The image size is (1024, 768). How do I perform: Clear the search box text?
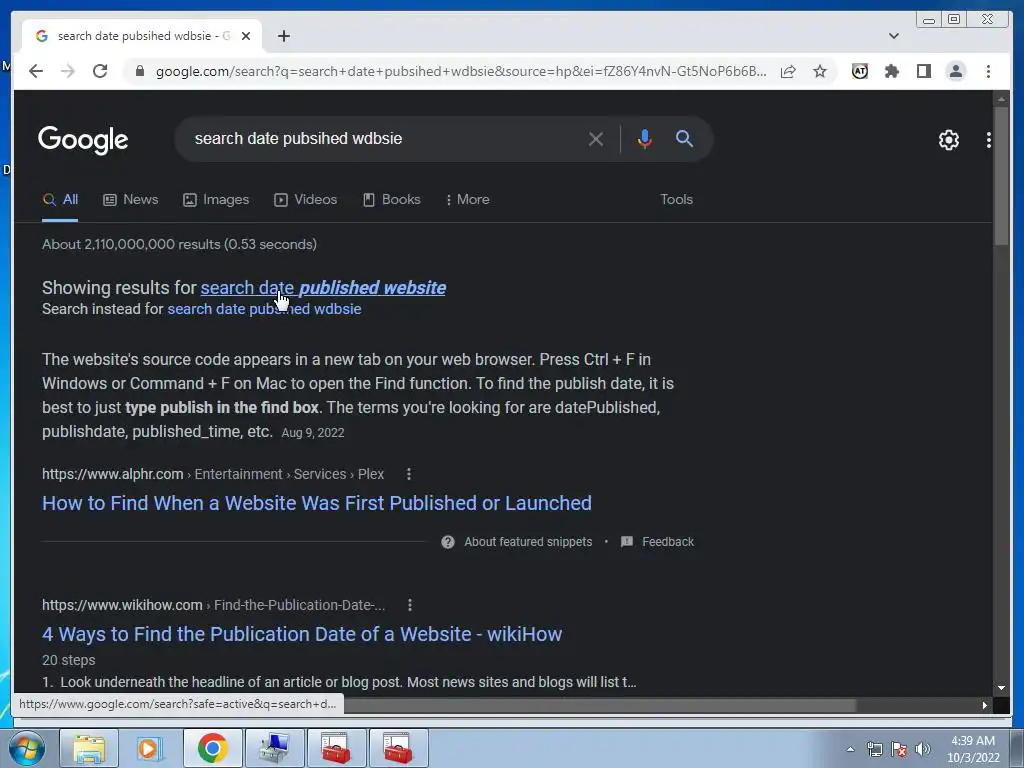(596, 139)
